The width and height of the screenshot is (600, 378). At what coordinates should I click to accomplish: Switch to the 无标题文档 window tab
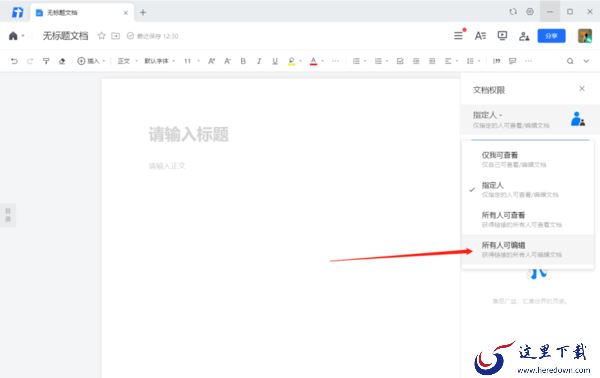click(82, 13)
